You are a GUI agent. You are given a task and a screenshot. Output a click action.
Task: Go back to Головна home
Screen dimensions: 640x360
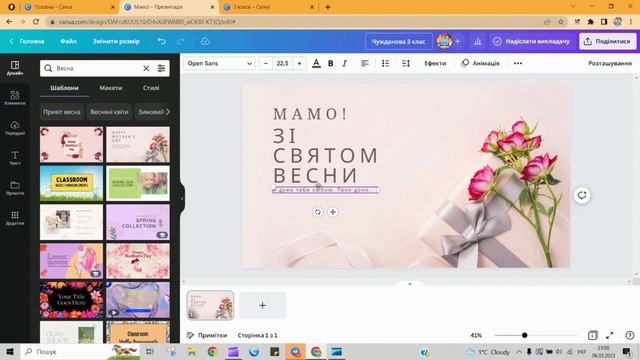click(27, 41)
